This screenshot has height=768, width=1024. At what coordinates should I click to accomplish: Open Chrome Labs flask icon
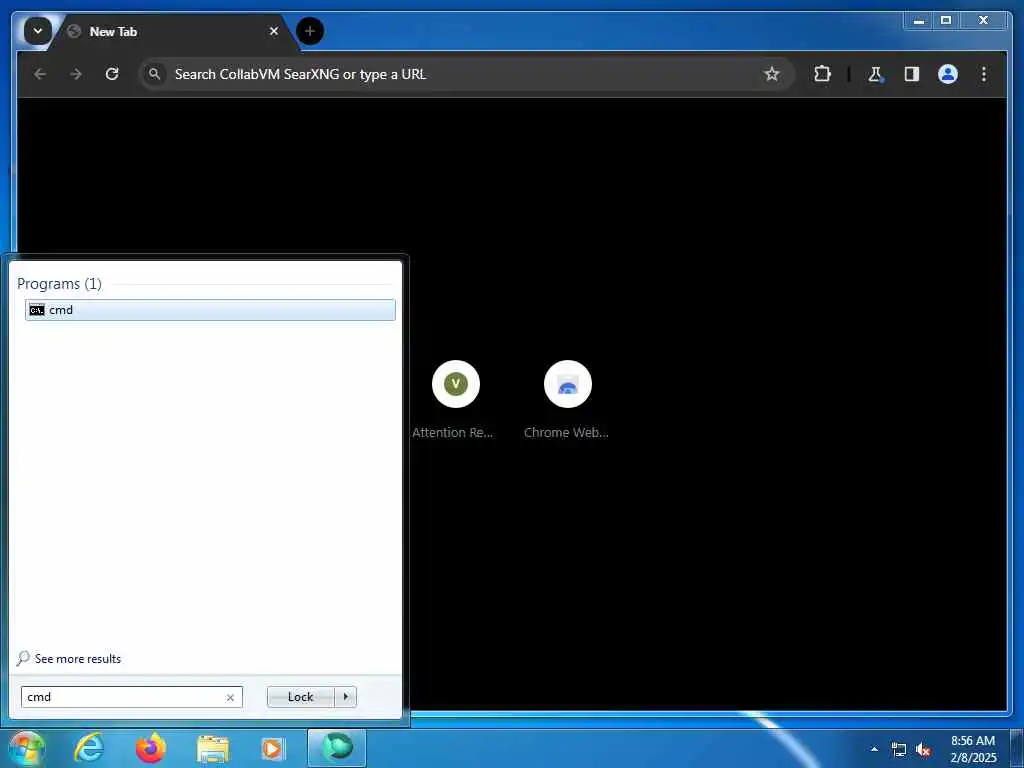pos(876,74)
